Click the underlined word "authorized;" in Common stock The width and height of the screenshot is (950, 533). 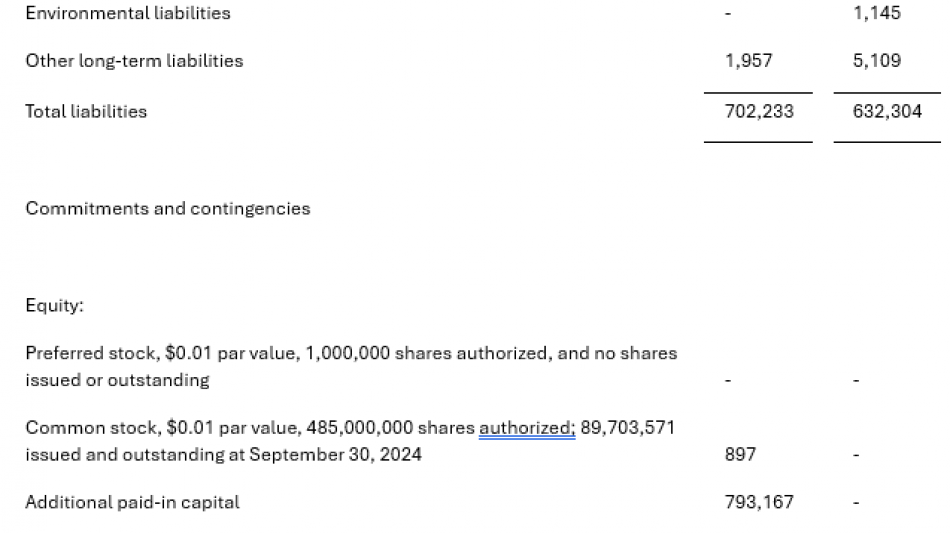tap(527, 428)
